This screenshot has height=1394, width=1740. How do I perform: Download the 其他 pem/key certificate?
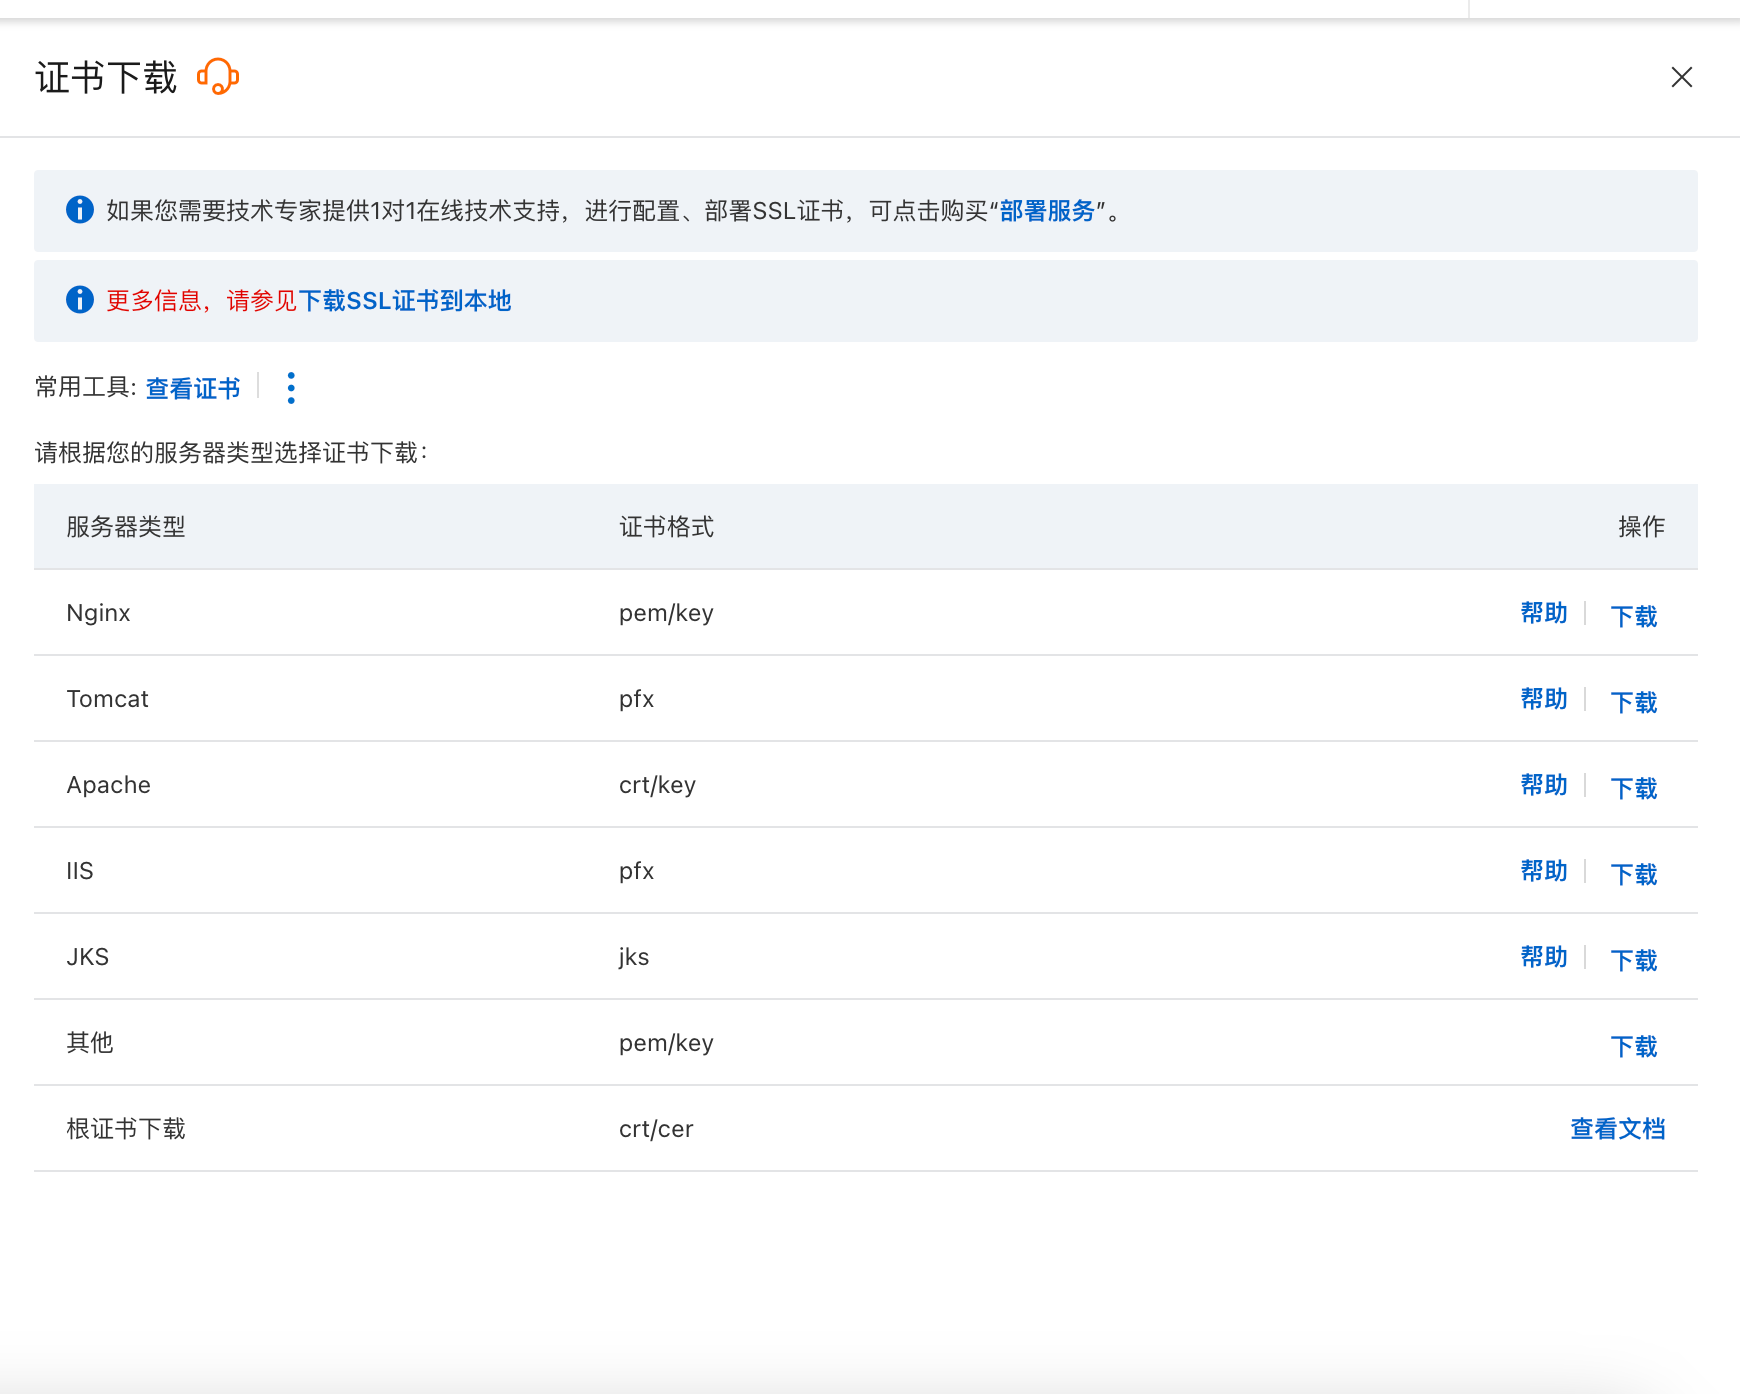1633,1046
